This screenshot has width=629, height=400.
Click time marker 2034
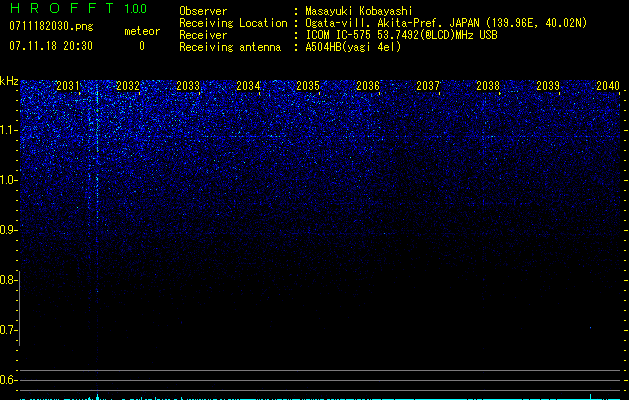pos(248,86)
